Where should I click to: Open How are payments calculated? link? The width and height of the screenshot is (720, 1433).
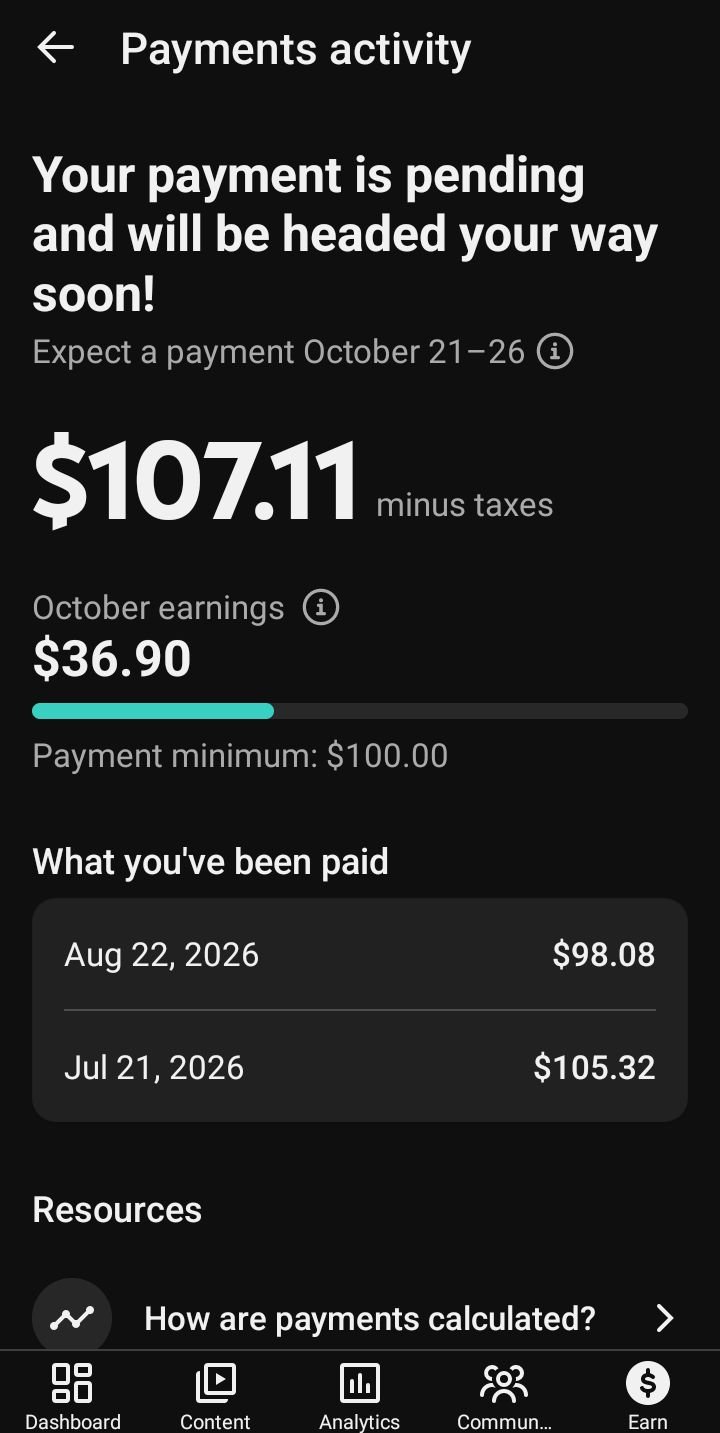(370, 1318)
